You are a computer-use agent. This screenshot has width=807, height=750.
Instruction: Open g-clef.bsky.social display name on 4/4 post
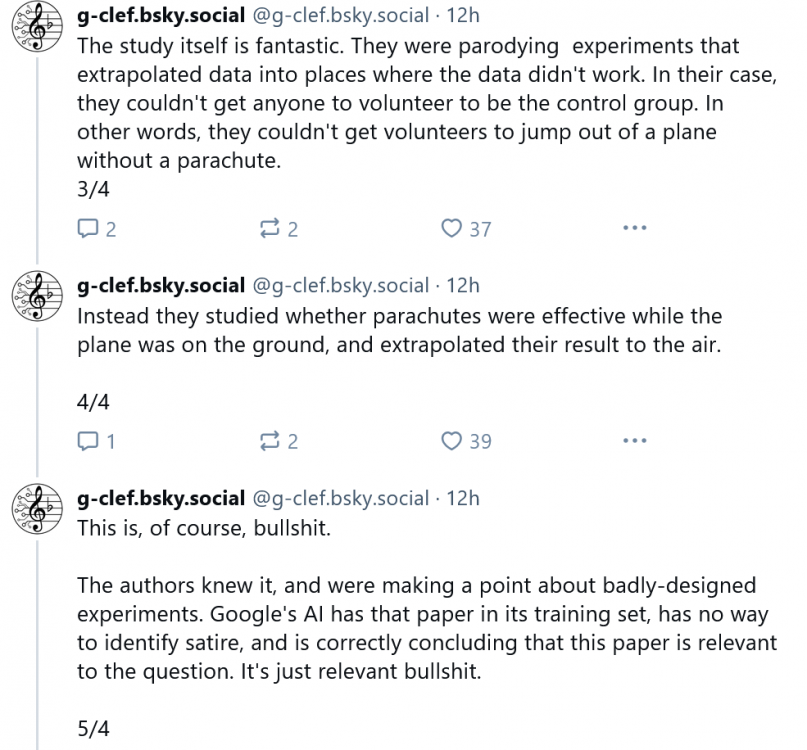[161, 286]
